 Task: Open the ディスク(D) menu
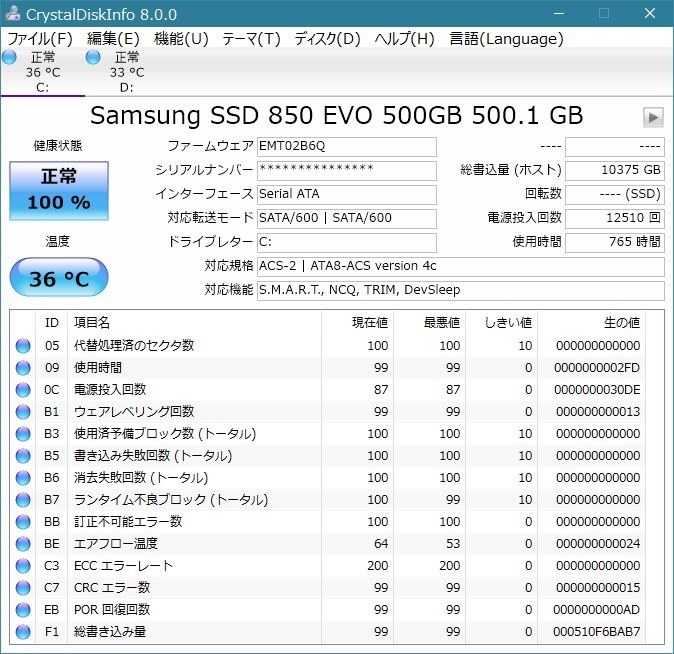327,39
